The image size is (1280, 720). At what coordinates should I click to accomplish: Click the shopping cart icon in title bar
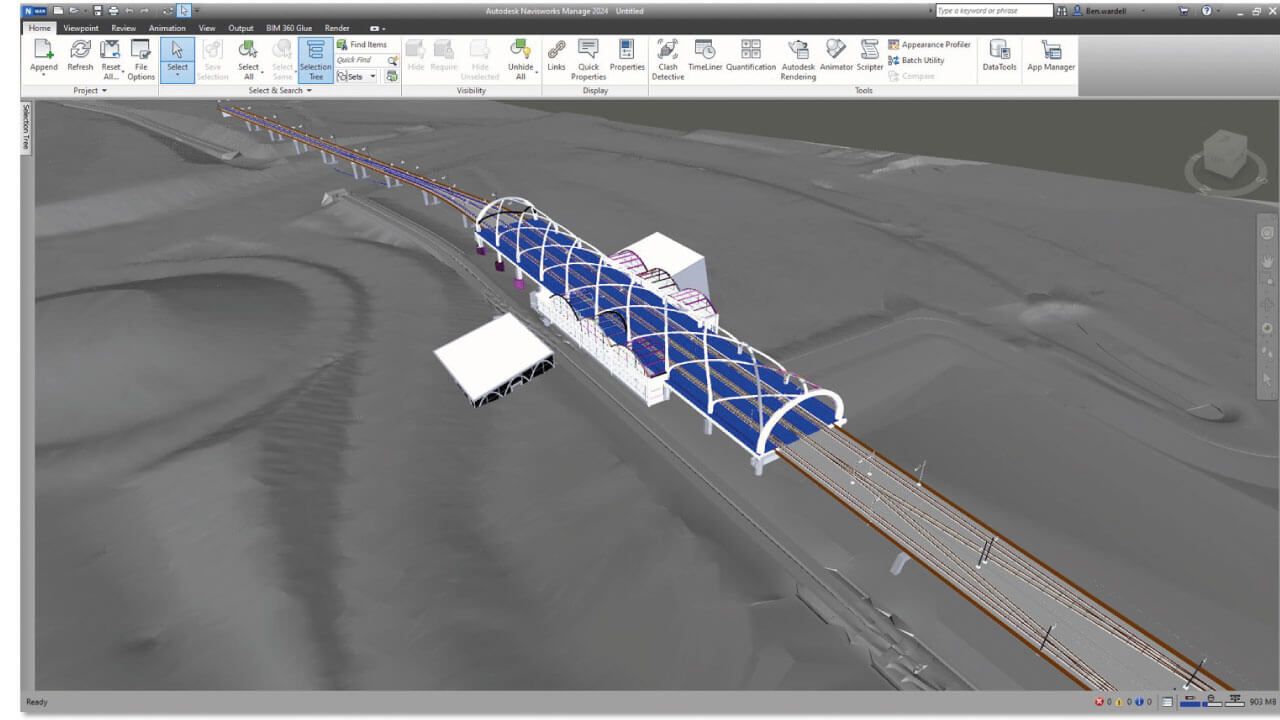[x=1183, y=11]
